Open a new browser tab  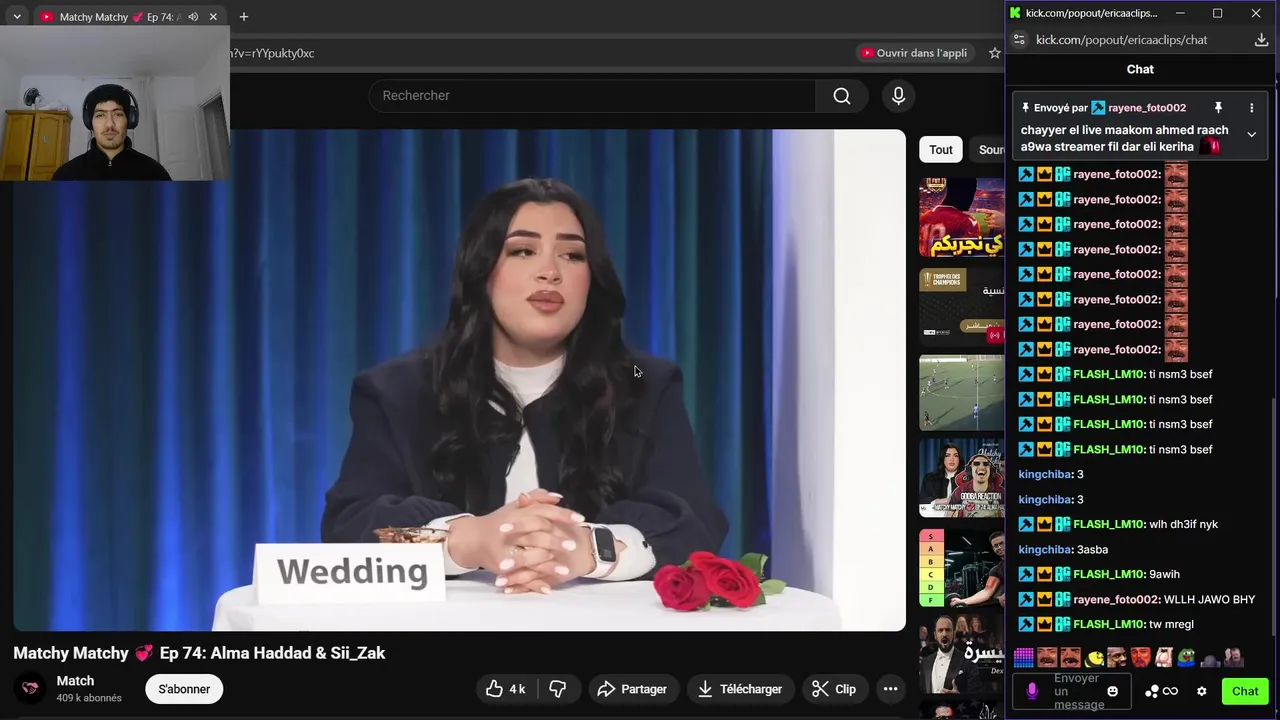point(243,17)
